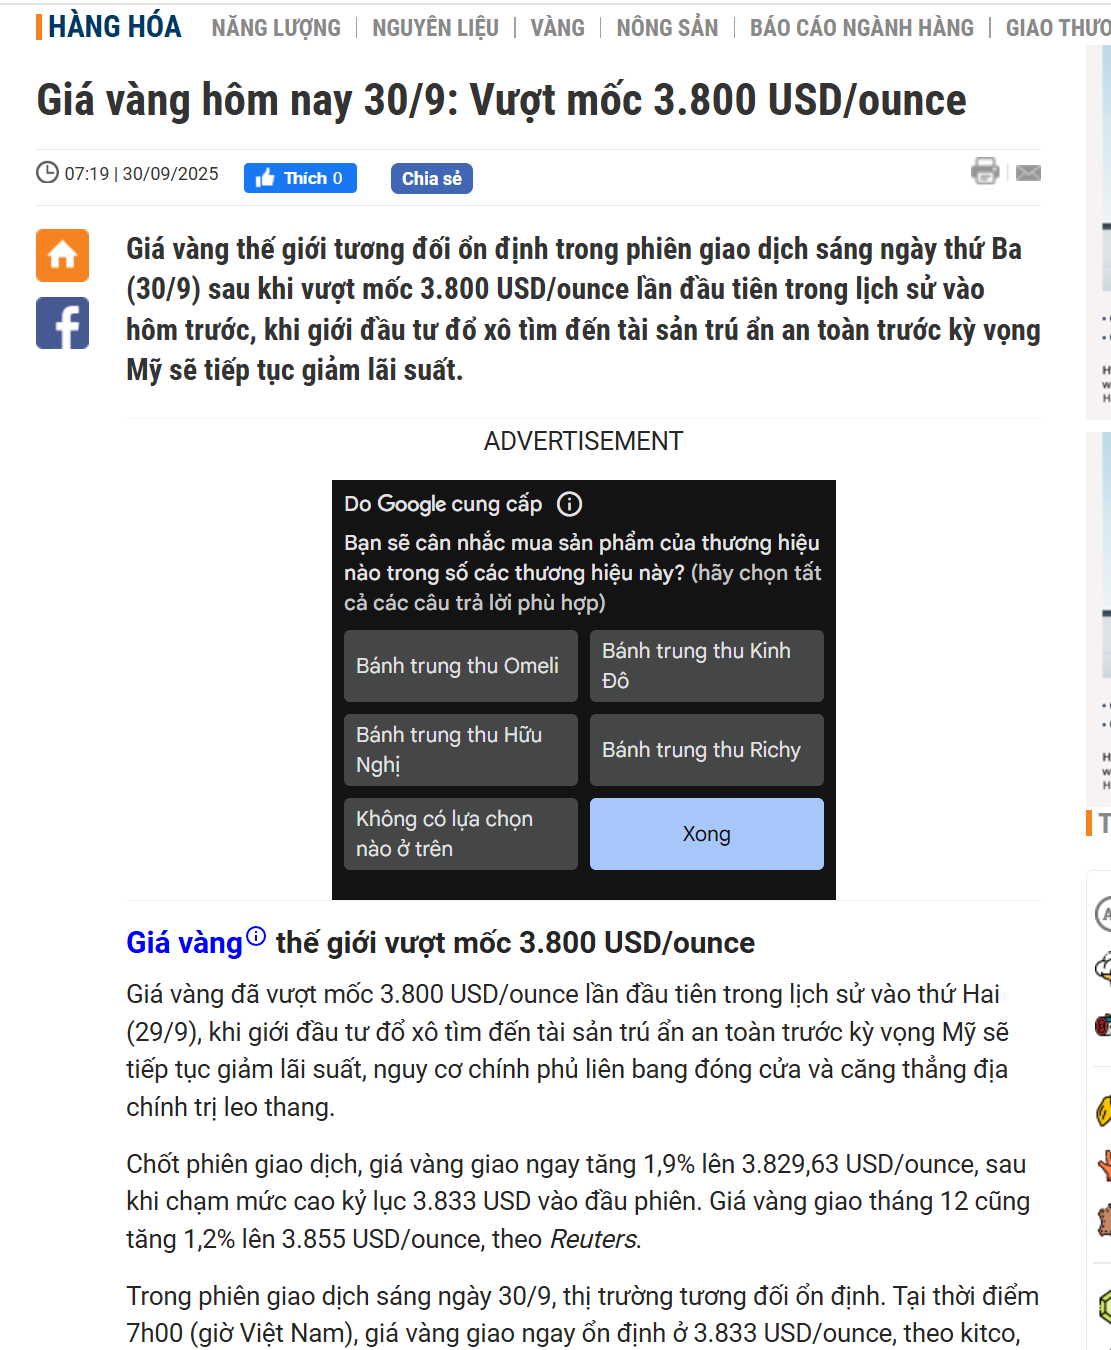Click info icon beside Giá vàng link
Viewport: 1111px width, 1350px height.
pyautogui.click(x=256, y=936)
